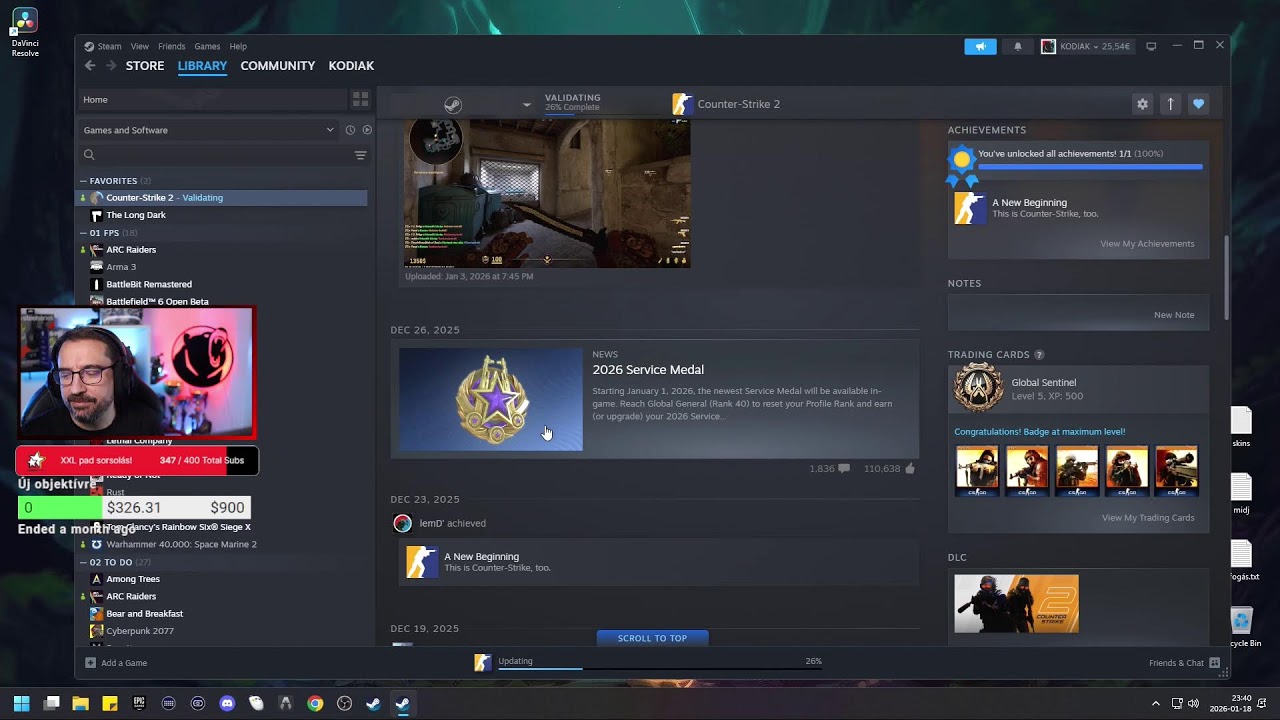Open OBS Studio from the taskbar
This screenshot has width=1280, height=720.
pos(344,703)
